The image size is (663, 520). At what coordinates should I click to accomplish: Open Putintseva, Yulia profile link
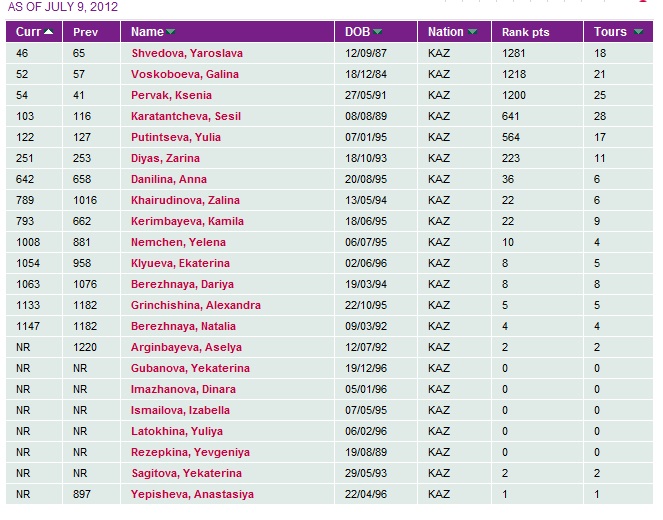(176, 137)
